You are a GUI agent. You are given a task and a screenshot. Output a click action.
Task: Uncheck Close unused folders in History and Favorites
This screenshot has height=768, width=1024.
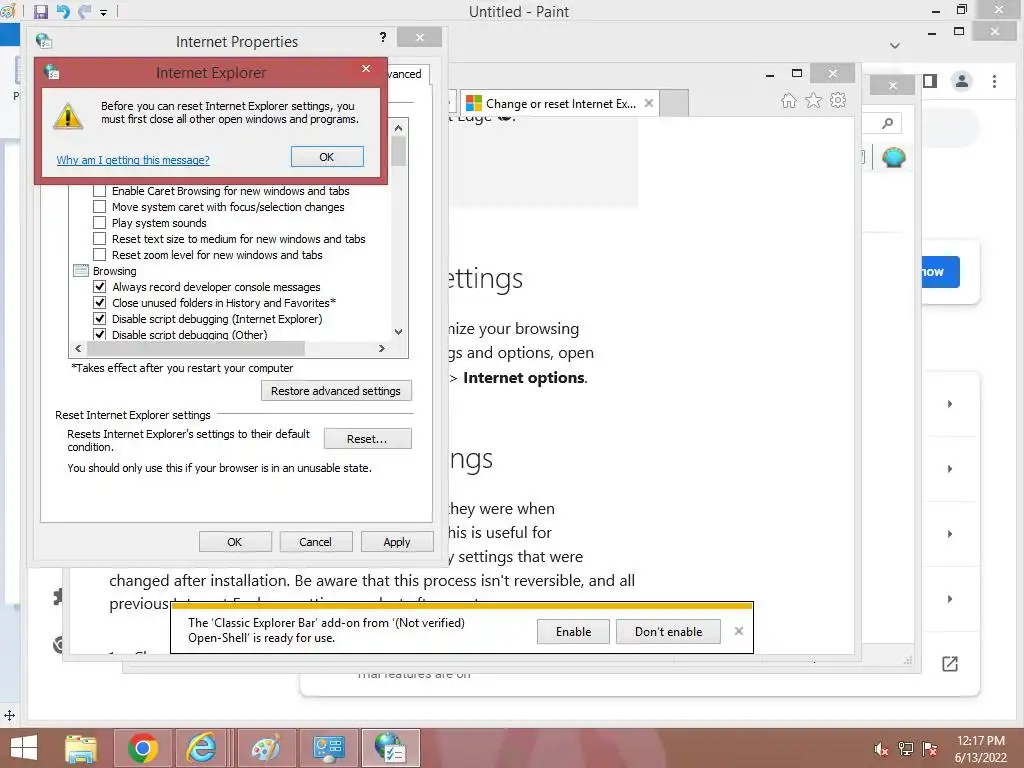[99, 302]
